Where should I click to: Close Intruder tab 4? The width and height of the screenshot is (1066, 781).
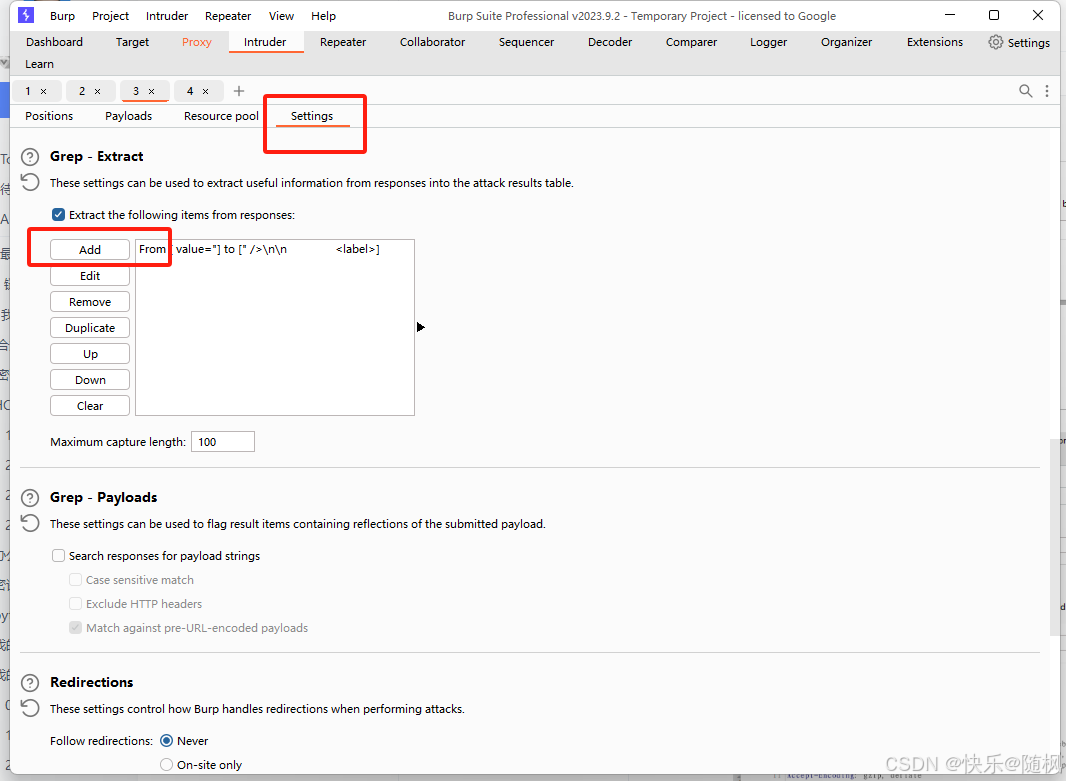205,91
